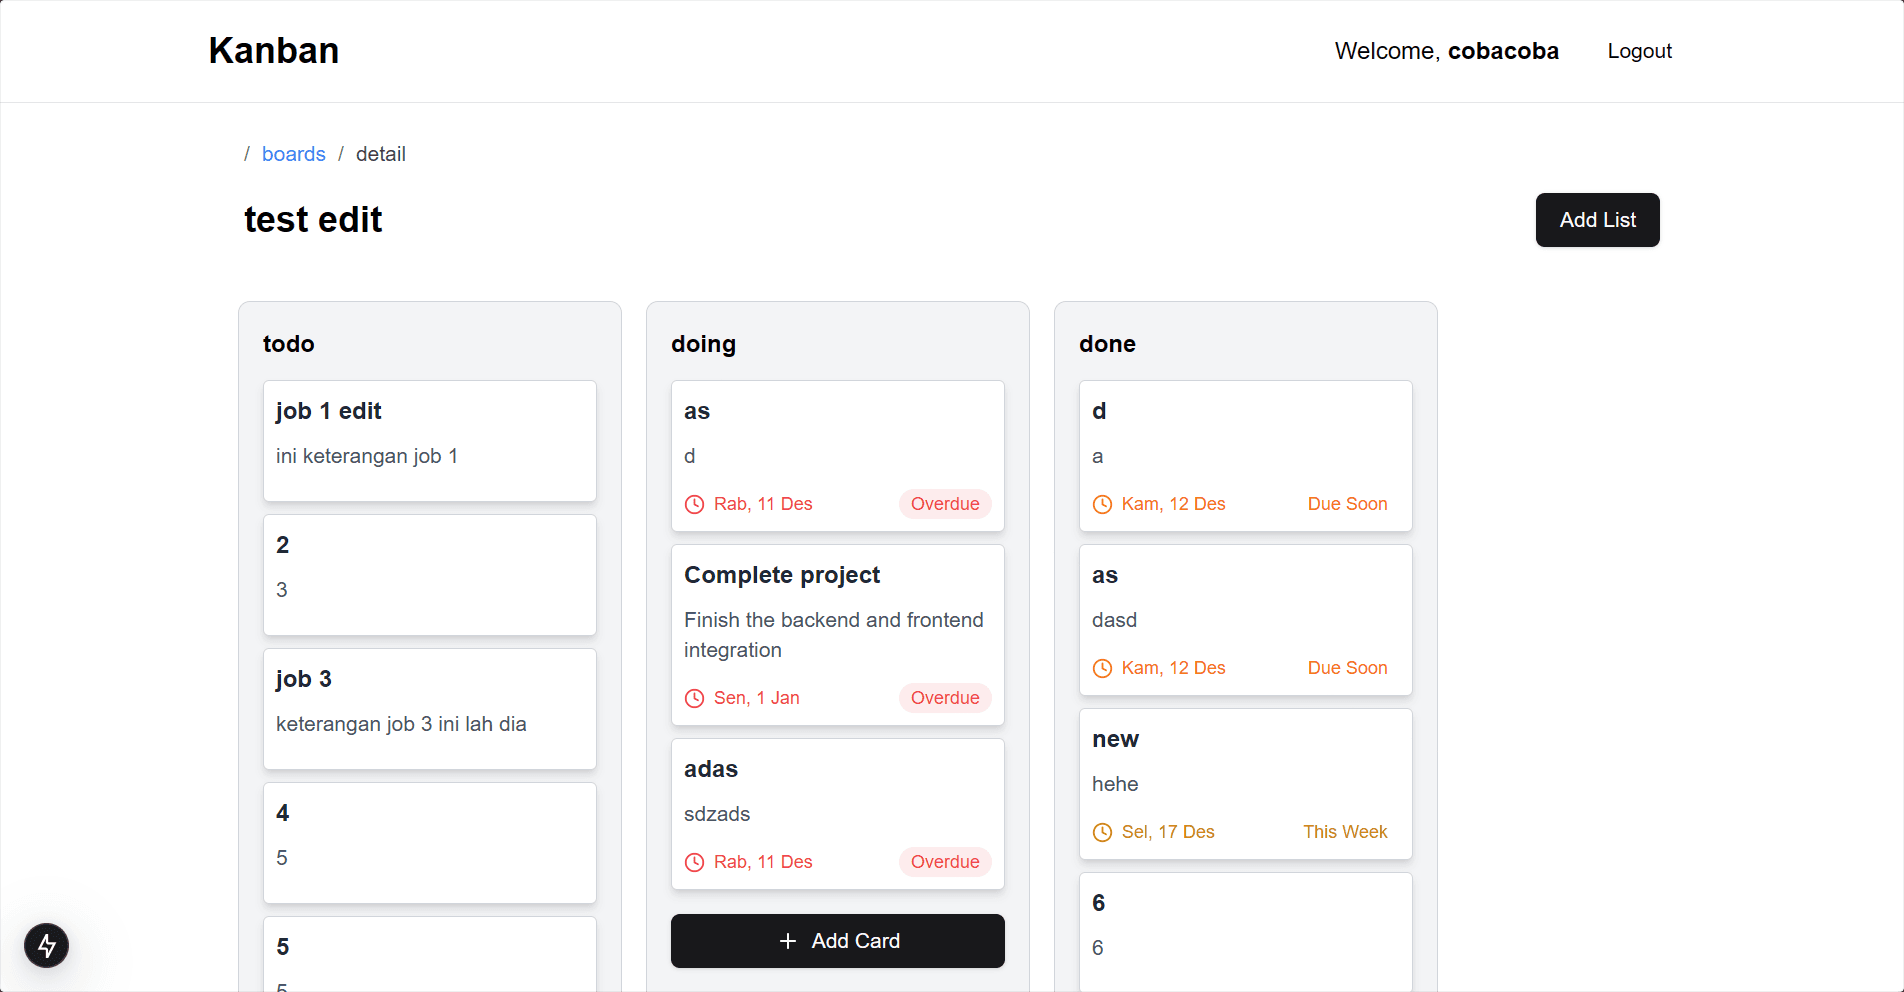Viewport: 1904px width, 992px height.
Task: Click the clock icon on the 'adas' card
Action: [695, 862]
